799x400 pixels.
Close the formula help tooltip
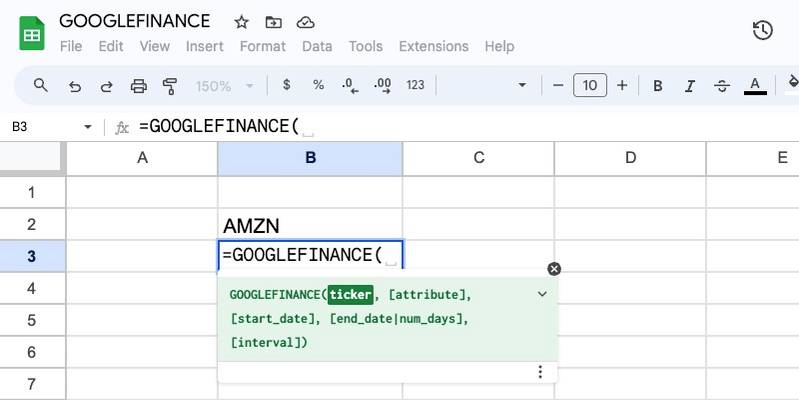coord(554,269)
